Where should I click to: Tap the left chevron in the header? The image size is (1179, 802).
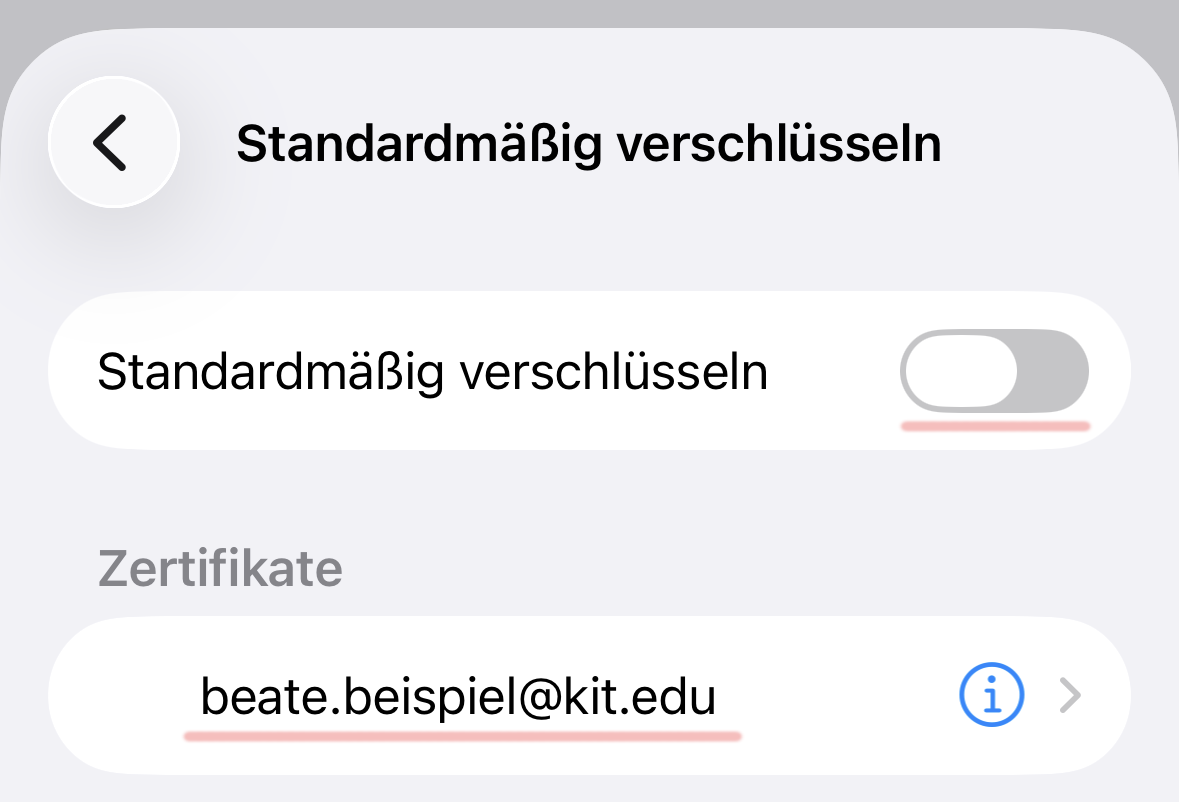(x=113, y=143)
